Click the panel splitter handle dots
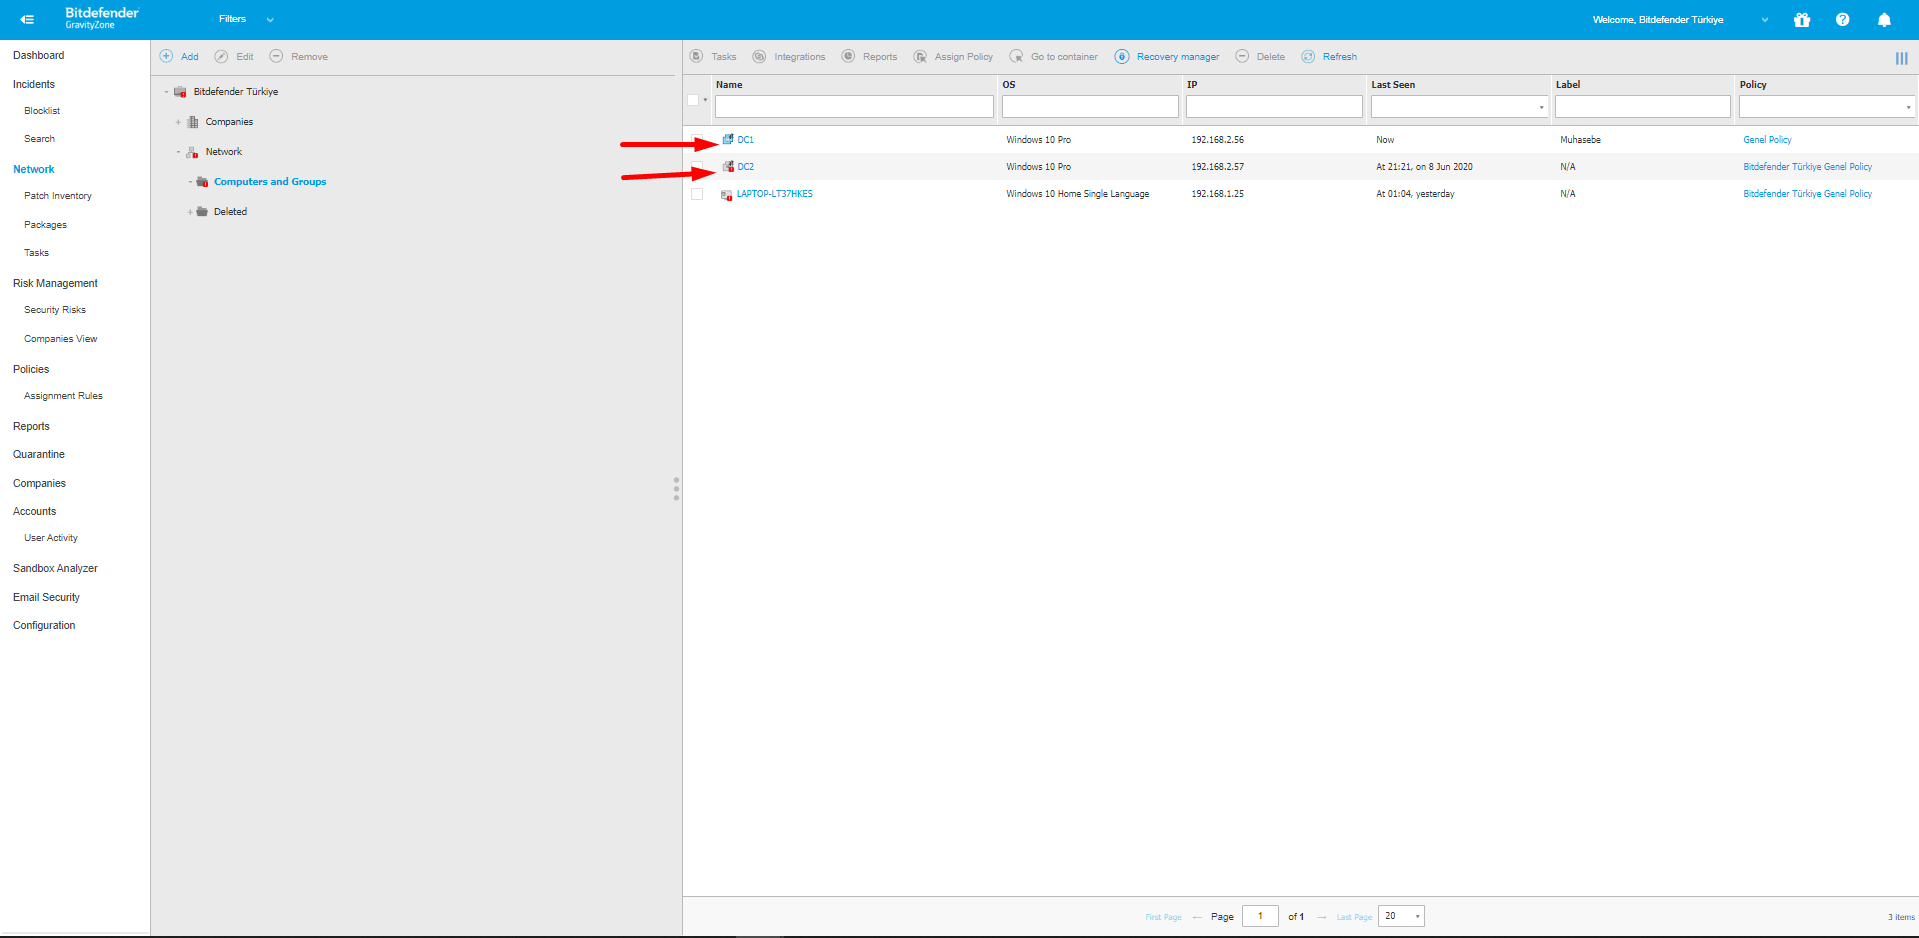This screenshot has width=1919, height=938. pyautogui.click(x=676, y=488)
